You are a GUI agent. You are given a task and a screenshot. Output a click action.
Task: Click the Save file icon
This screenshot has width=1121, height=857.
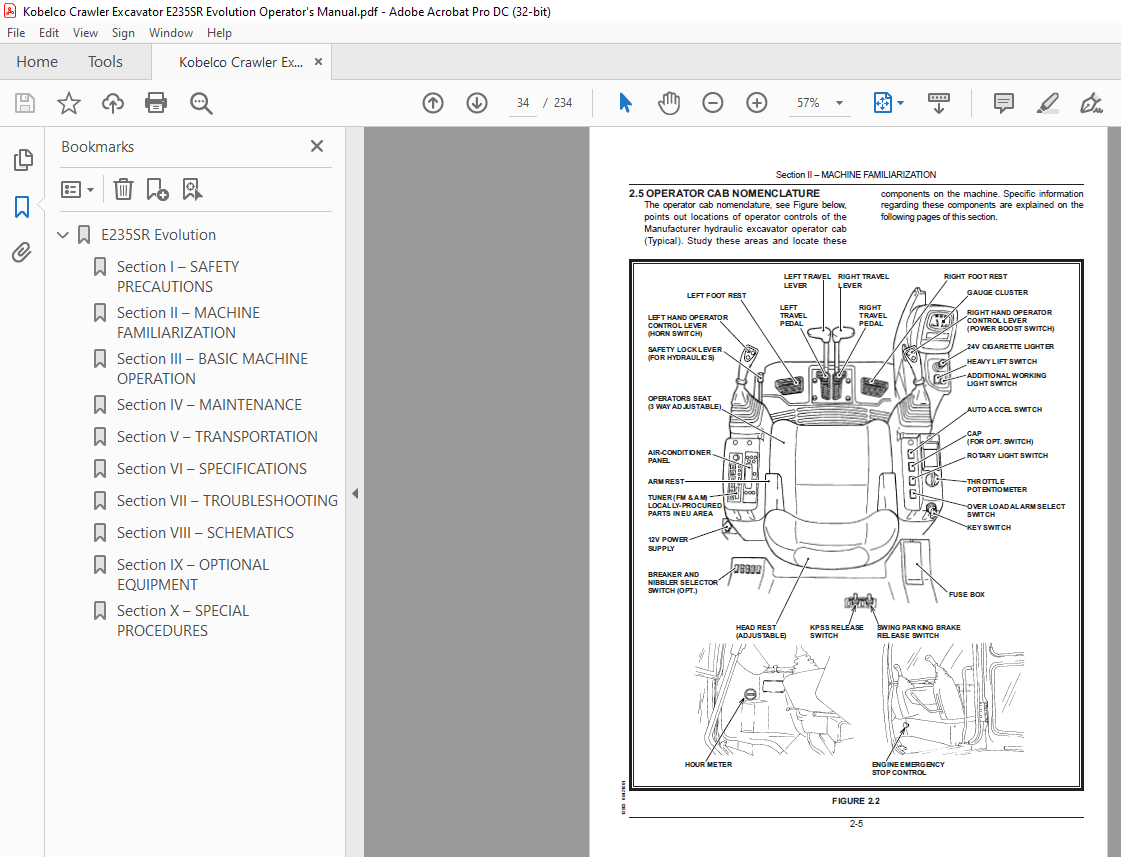25,103
